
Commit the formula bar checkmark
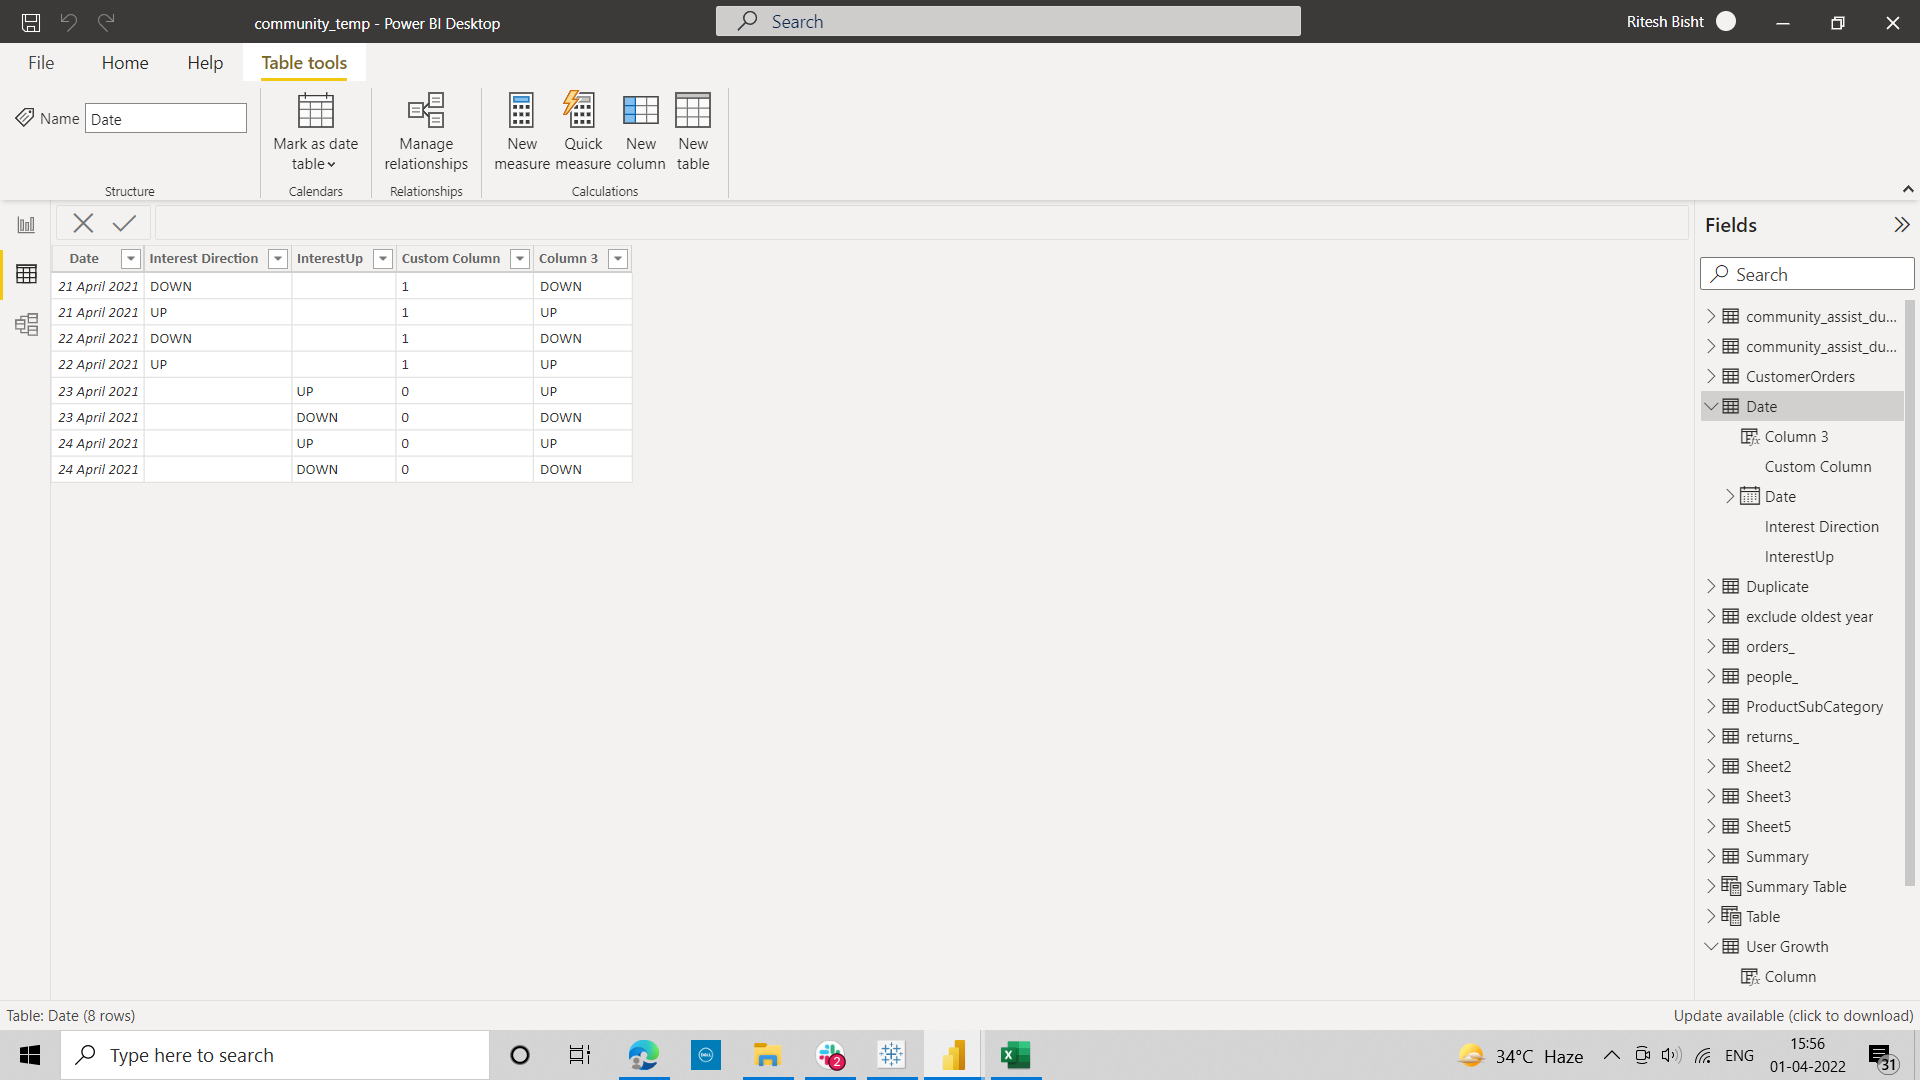(x=124, y=223)
